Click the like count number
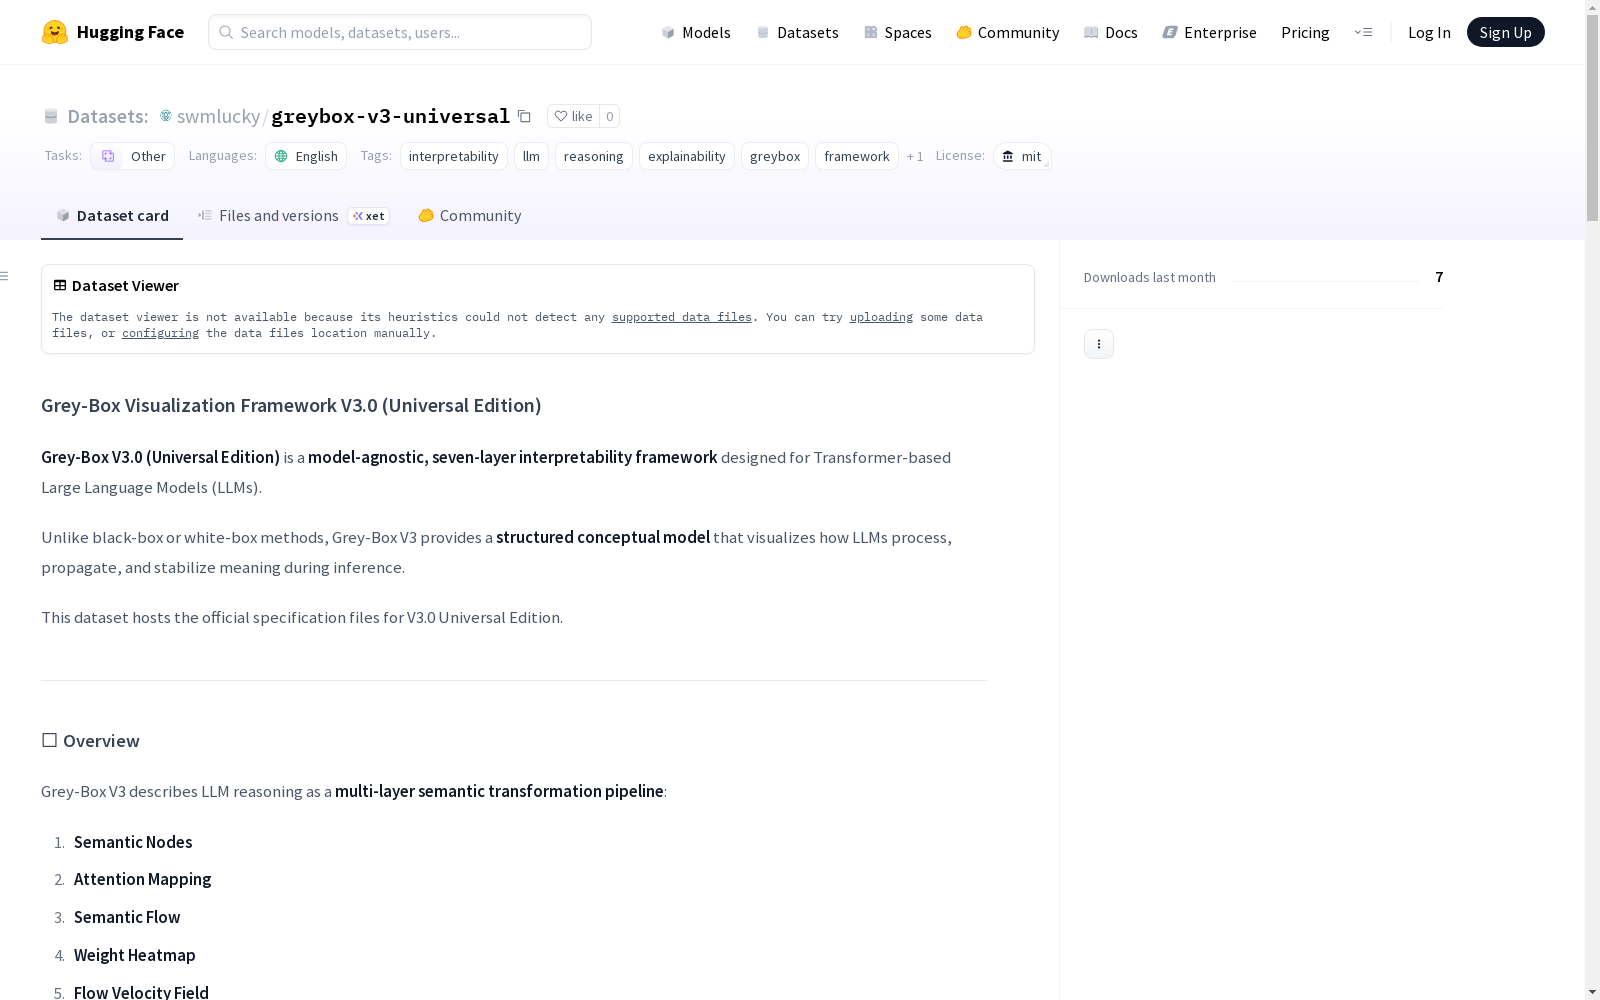The image size is (1600, 1000). [609, 116]
